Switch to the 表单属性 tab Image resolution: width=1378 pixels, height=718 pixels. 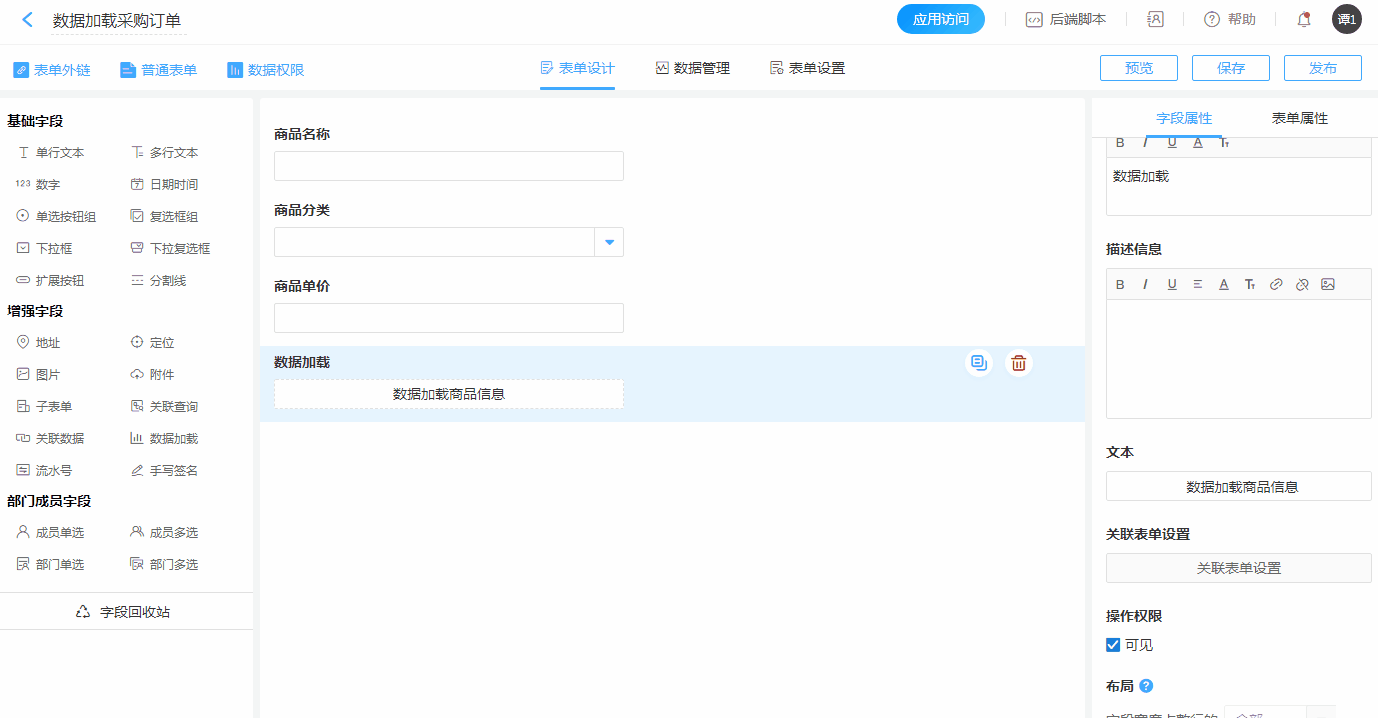[x=1299, y=118]
